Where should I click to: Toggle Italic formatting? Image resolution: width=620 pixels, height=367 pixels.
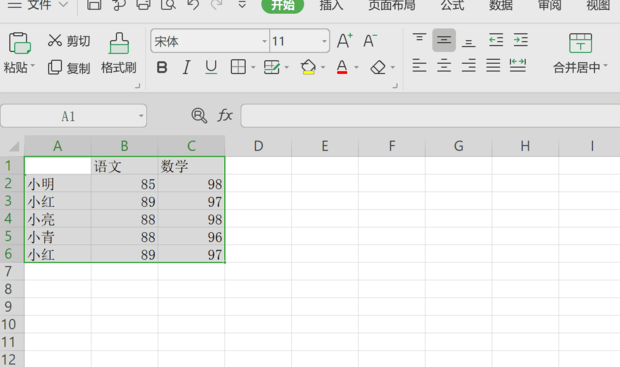(186, 68)
